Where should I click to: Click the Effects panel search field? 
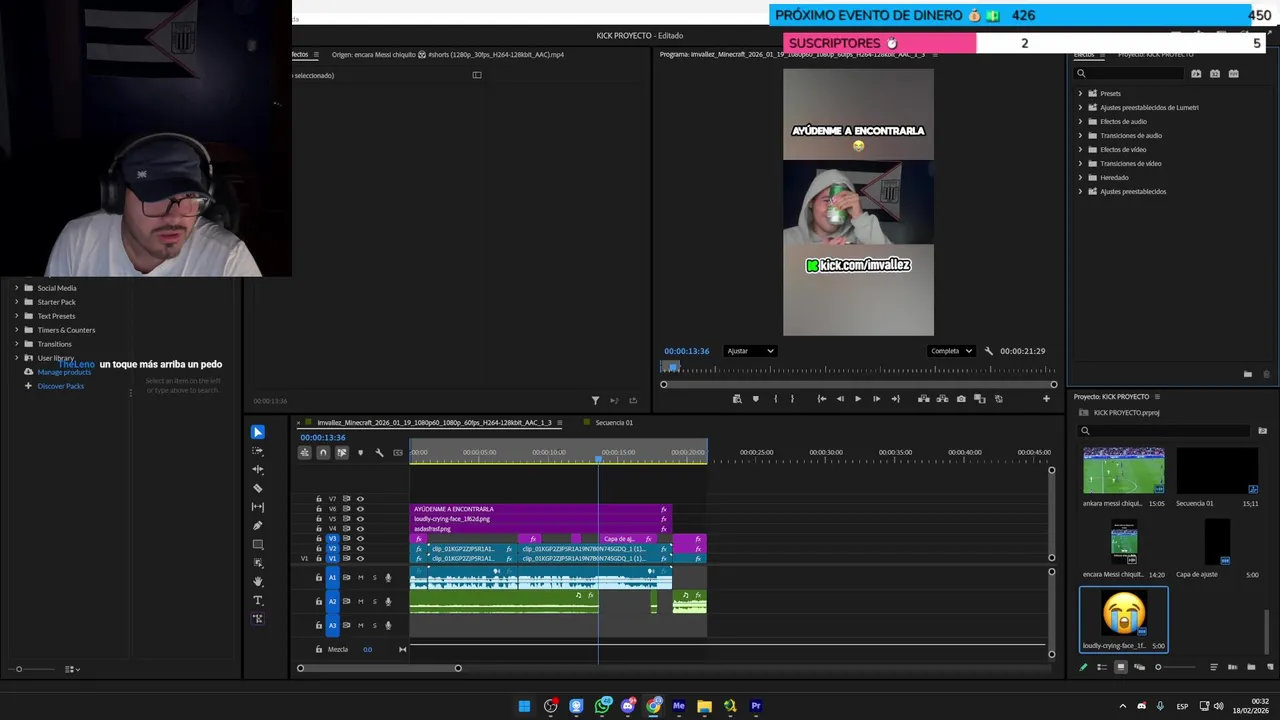pos(1130,74)
